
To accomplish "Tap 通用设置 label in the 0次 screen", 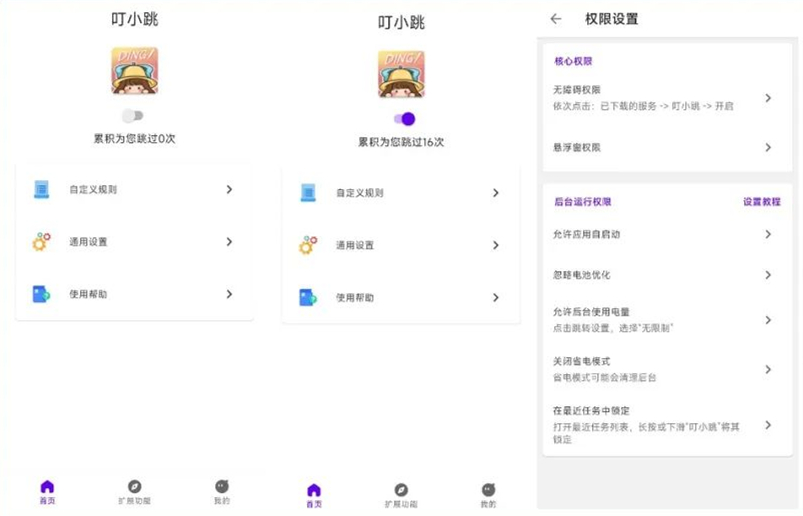I will 89,242.
